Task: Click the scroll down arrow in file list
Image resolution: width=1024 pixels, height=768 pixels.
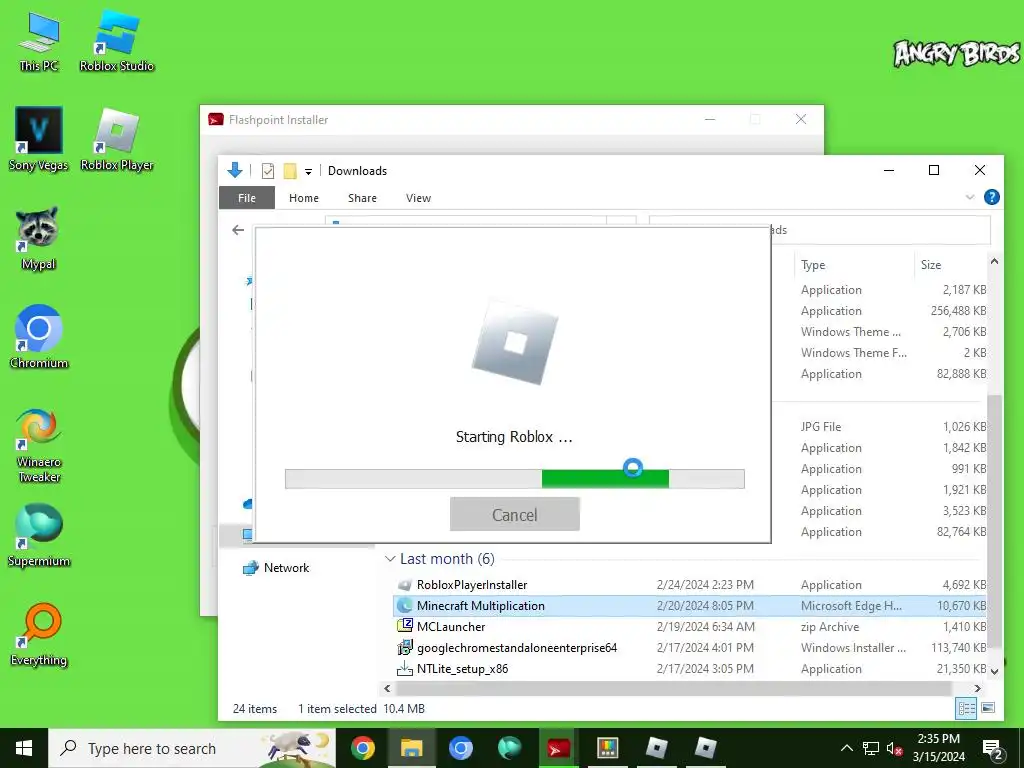Action: (x=994, y=671)
